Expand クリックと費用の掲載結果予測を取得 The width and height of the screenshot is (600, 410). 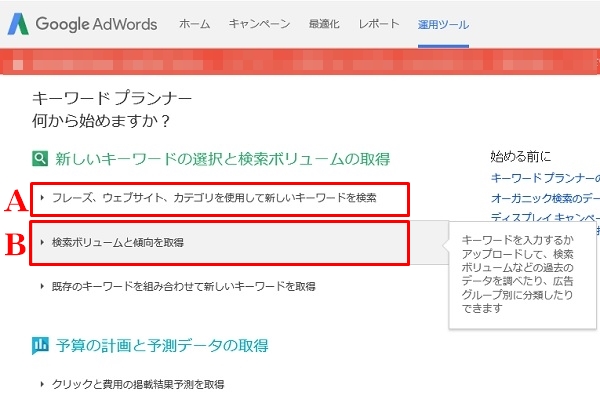point(132,384)
